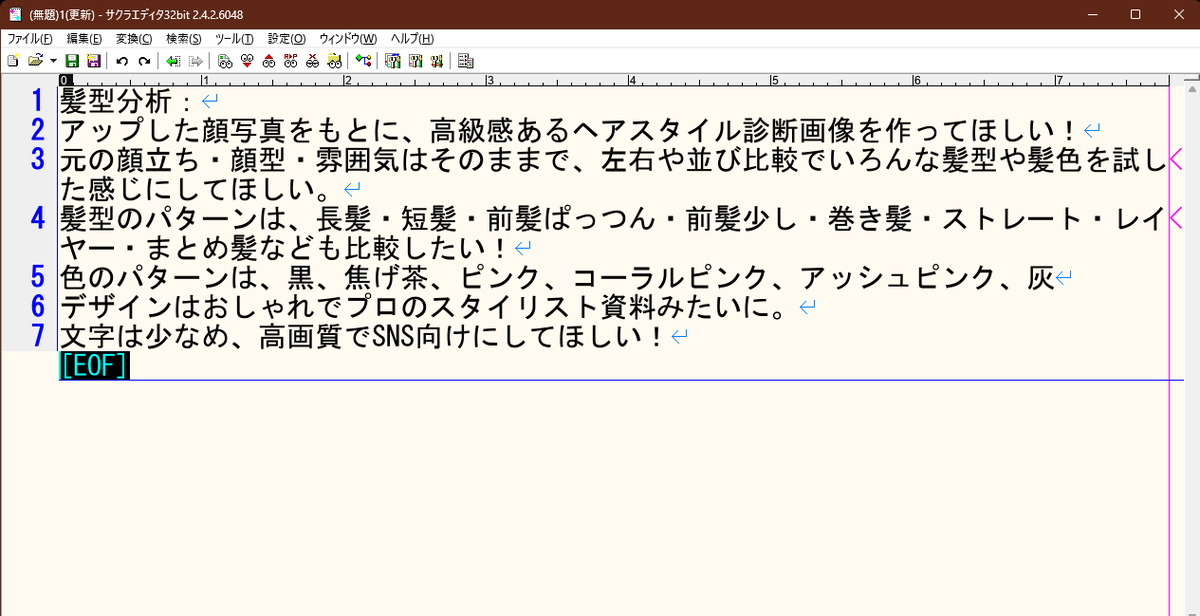Click the text まとめ髪なども比較したい!
This screenshot has height=616, width=1200.
click(330, 247)
